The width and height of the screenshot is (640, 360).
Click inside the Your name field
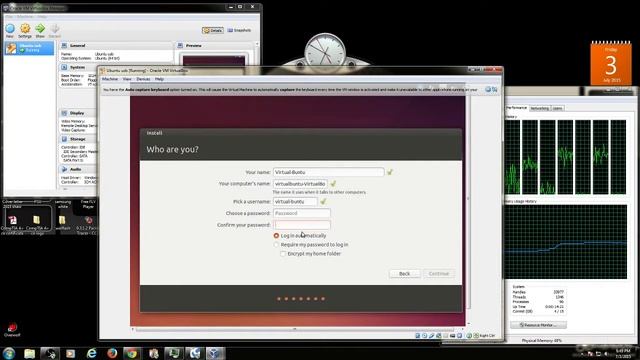click(329, 172)
